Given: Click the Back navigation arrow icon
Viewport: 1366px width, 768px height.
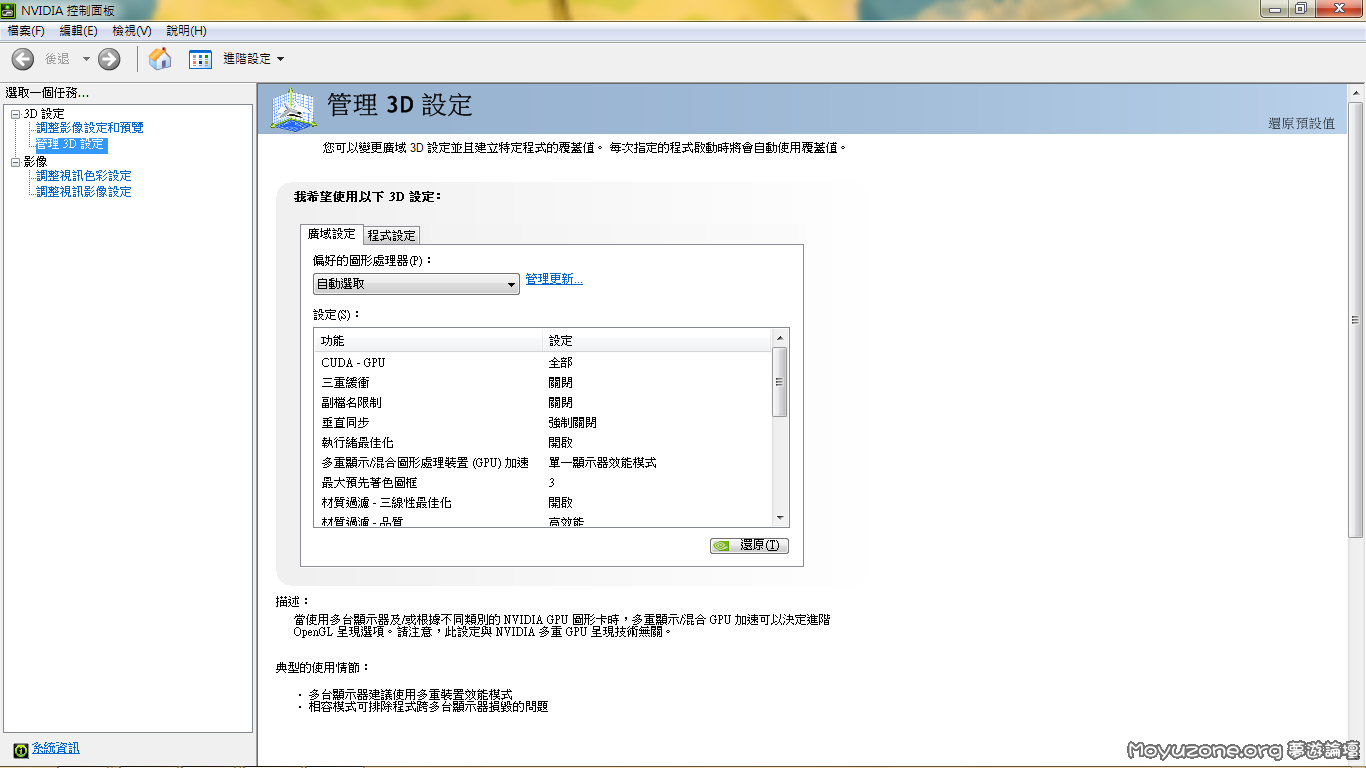Looking at the screenshot, I should pyautogui.click(x=22, y=59).
